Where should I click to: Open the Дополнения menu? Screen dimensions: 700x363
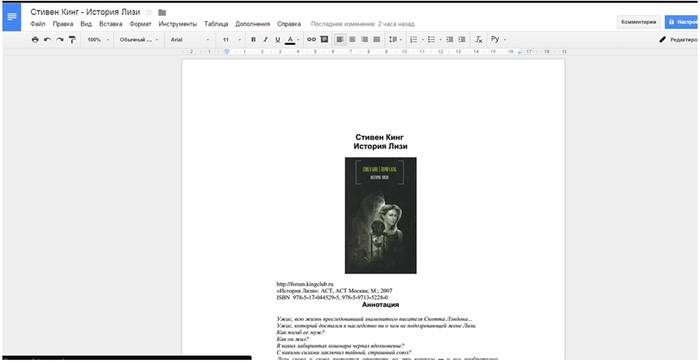point(253,24)
